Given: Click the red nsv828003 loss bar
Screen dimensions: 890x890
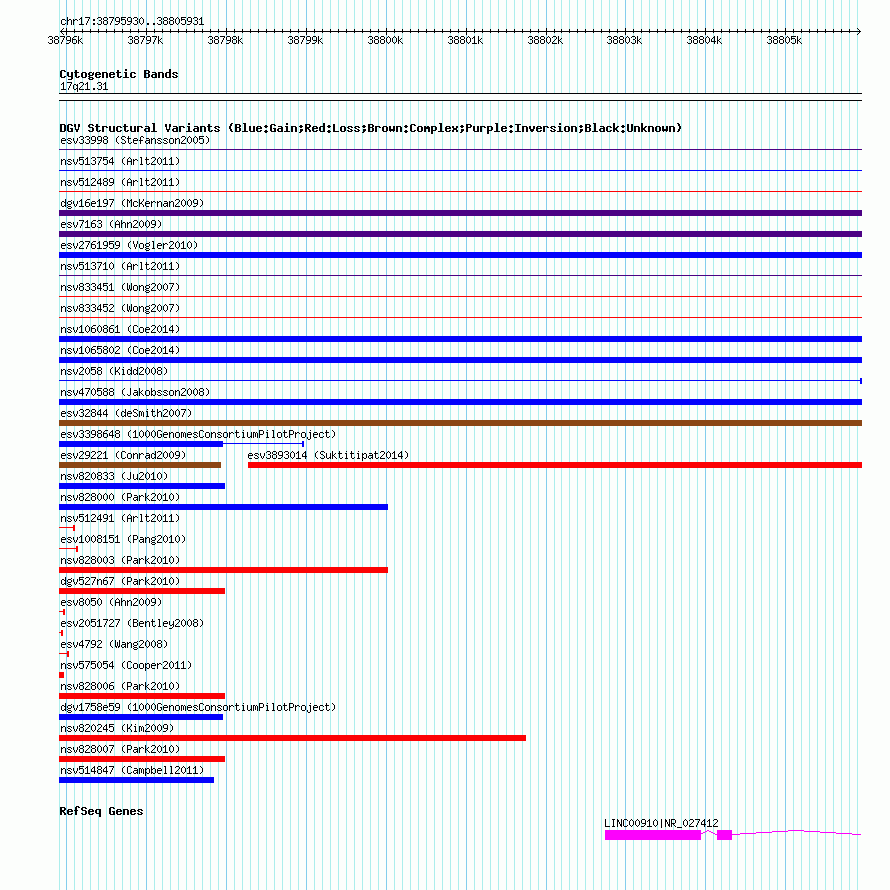Looking at the screenshot, I should (x=224, y=570).
